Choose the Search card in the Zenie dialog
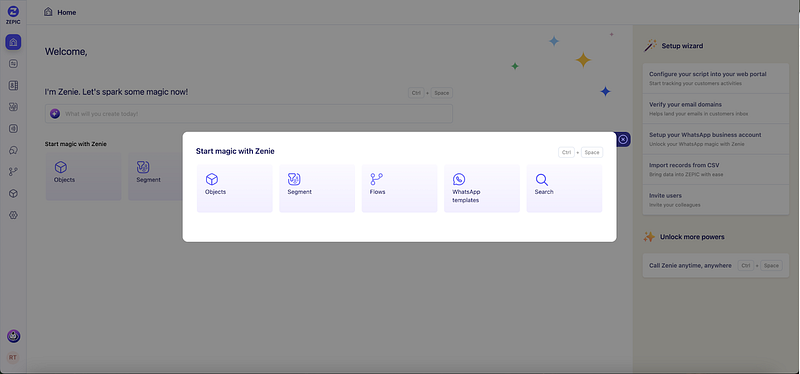 click(564, 188)
